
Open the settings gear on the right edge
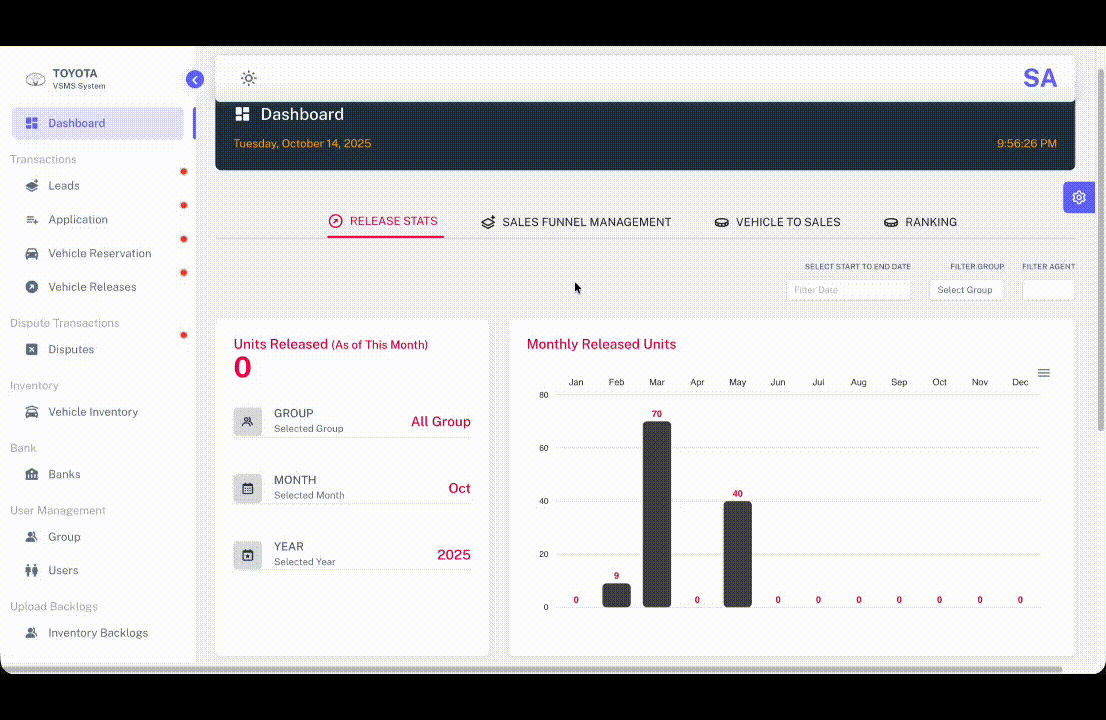1079,197
